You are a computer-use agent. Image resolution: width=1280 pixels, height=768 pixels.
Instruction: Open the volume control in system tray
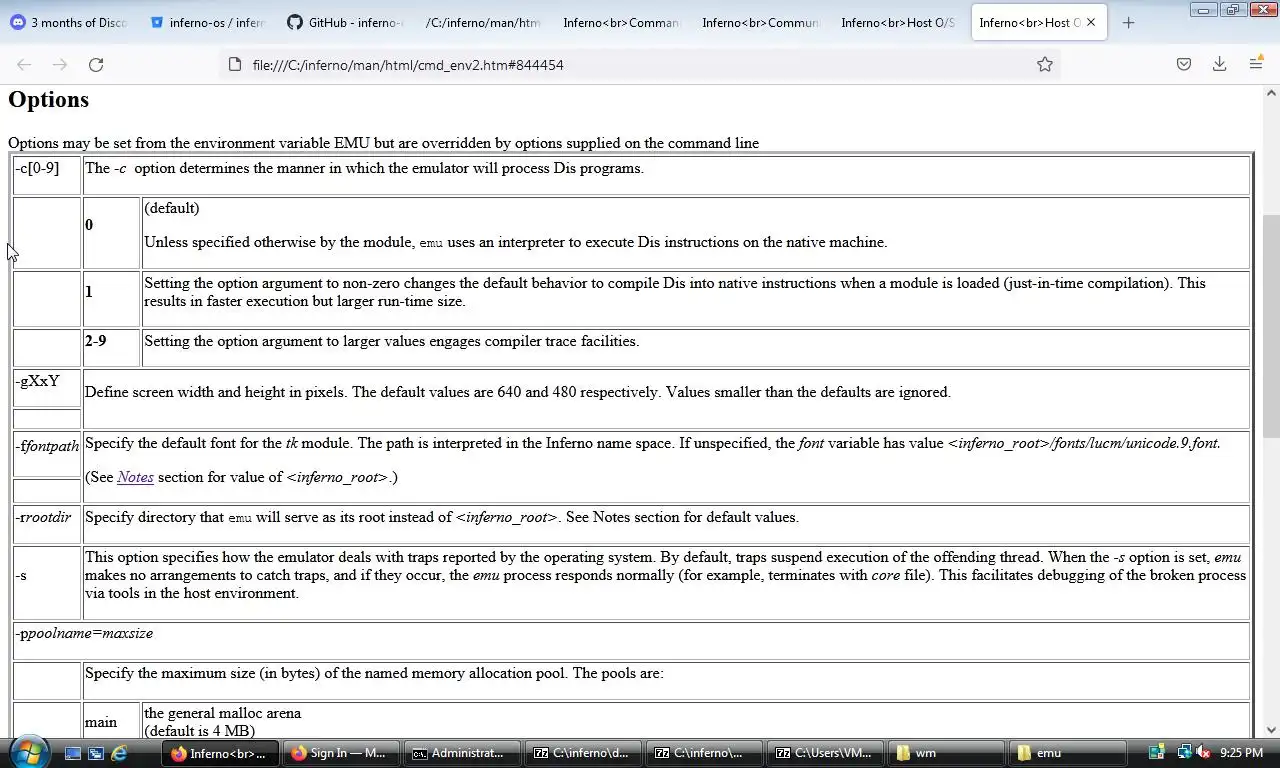(1204, 752)
